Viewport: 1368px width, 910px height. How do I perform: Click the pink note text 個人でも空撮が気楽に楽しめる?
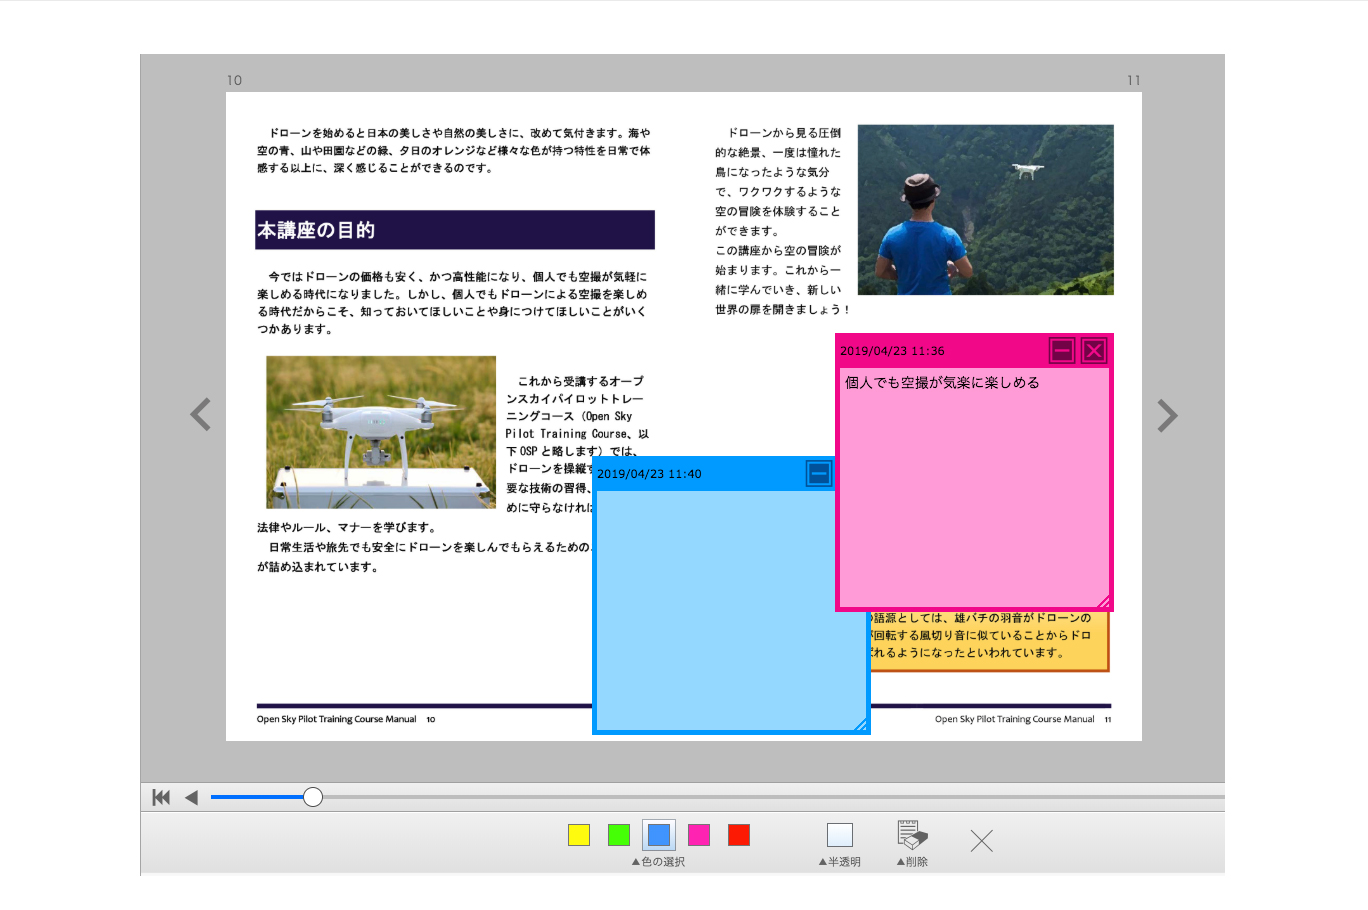(x=942, y=383)
